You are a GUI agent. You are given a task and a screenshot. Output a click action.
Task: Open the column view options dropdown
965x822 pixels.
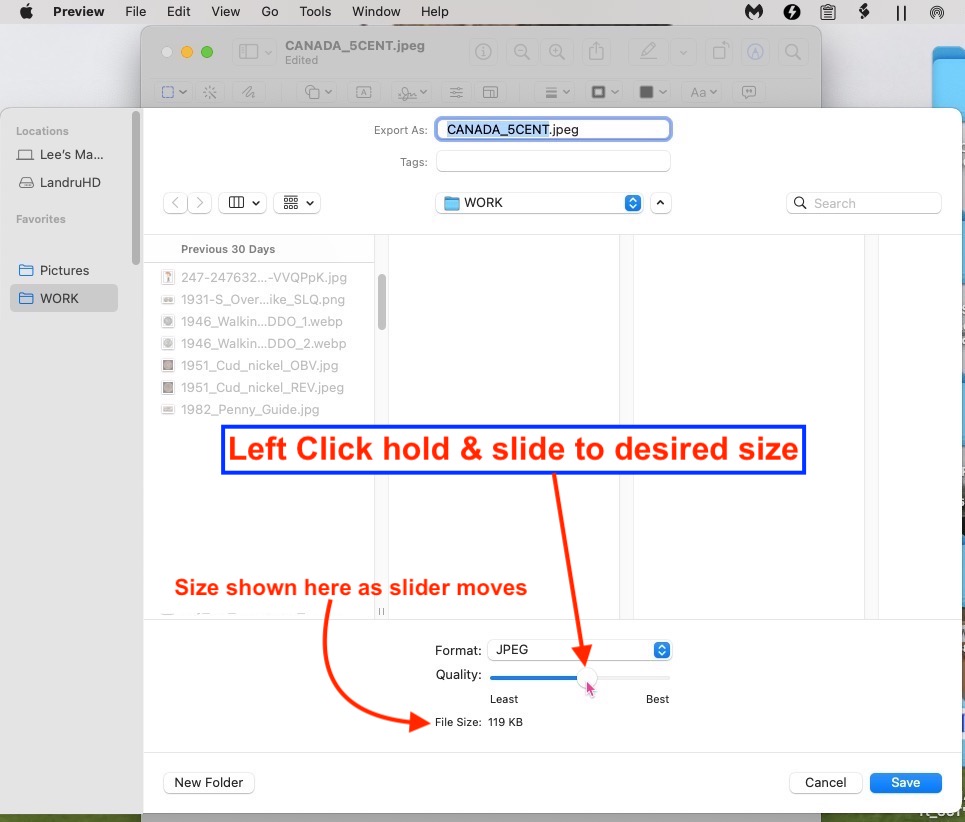(242, 202)
